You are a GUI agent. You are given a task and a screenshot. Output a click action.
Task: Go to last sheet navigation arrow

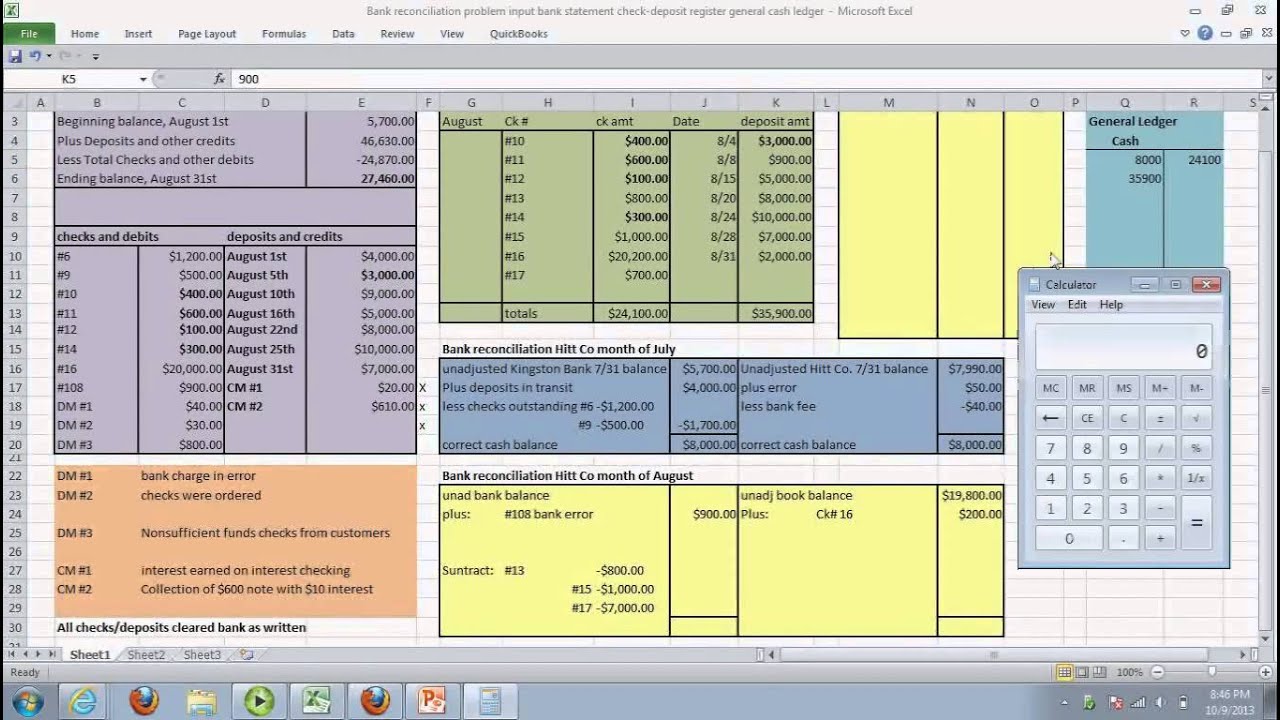pos(51,655)
